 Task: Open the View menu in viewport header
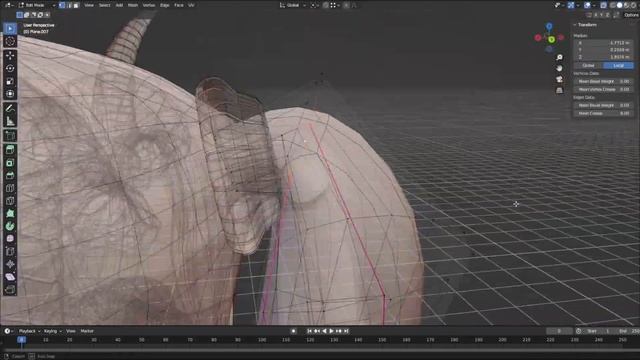89,5
